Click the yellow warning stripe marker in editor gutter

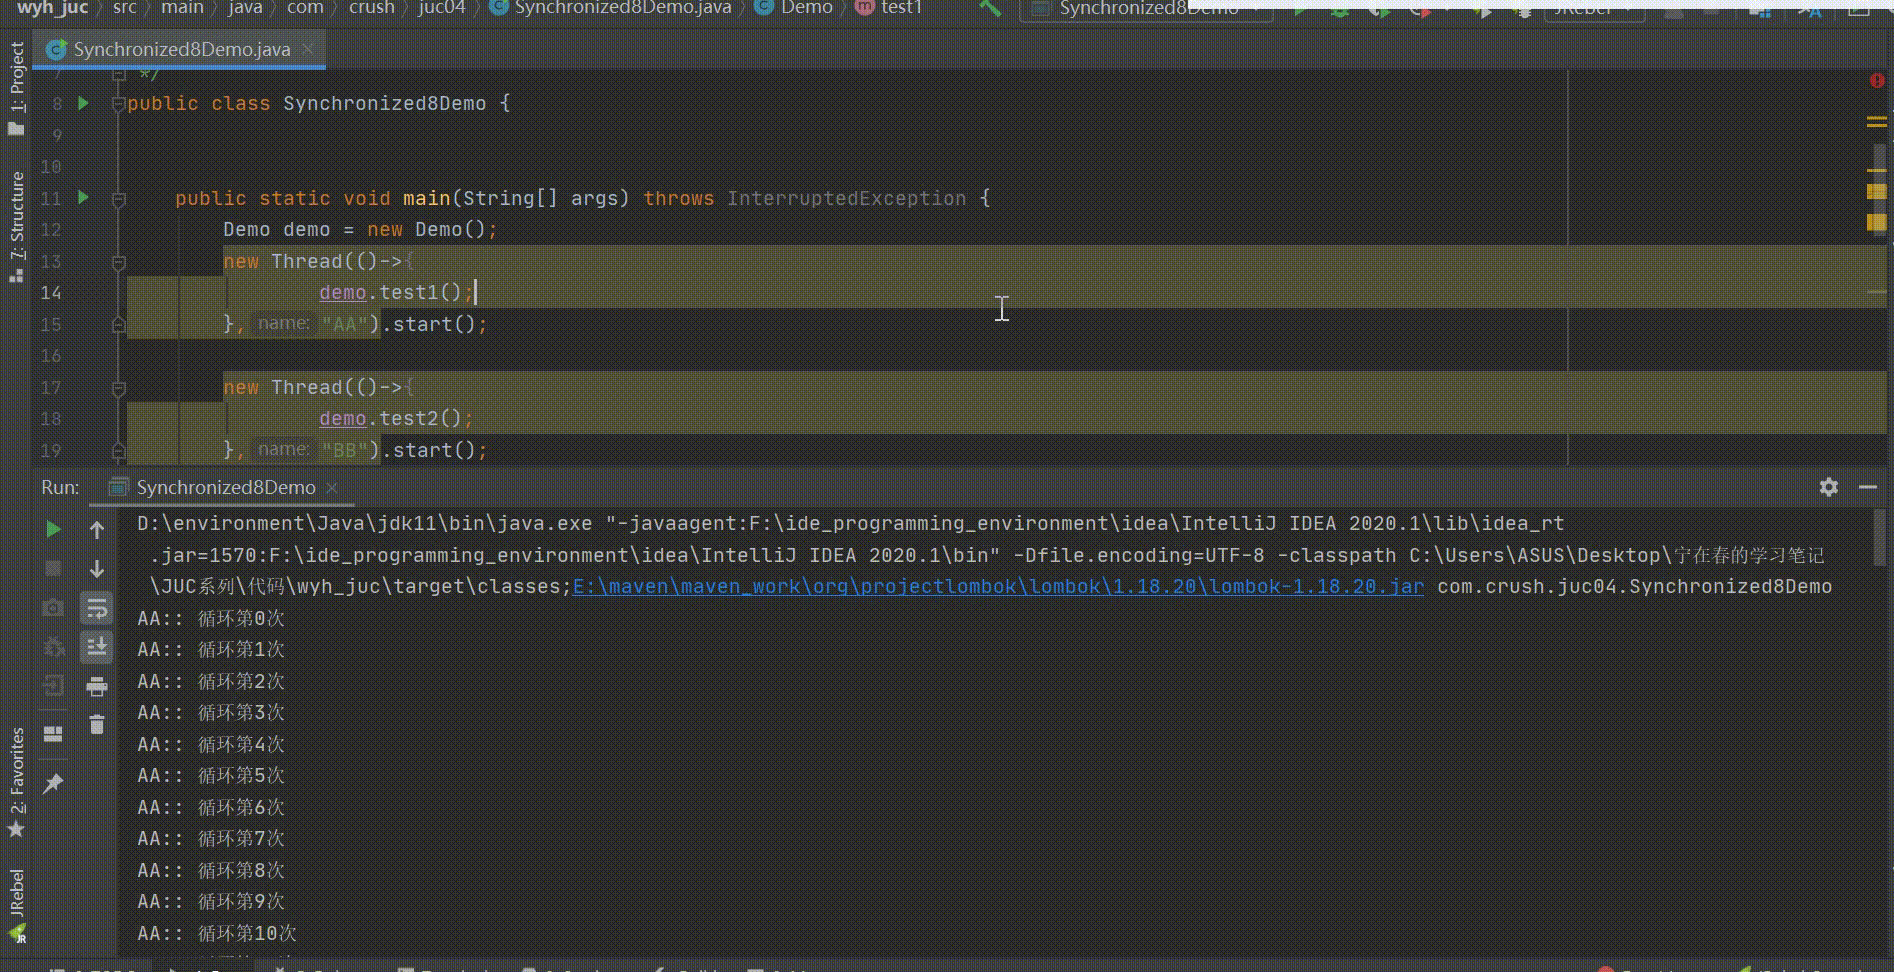click(x=1876, y=122)
